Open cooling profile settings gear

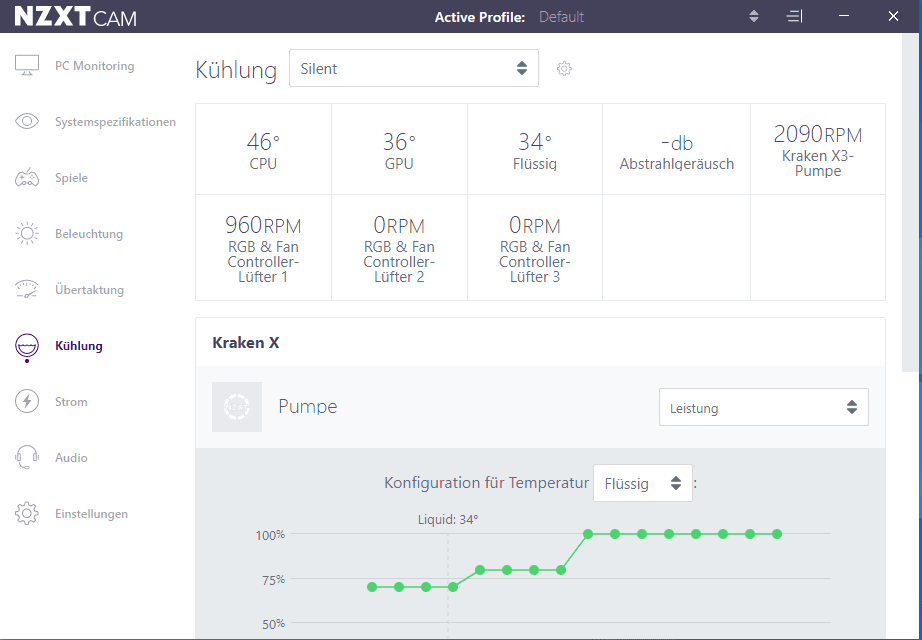point(564,69)
